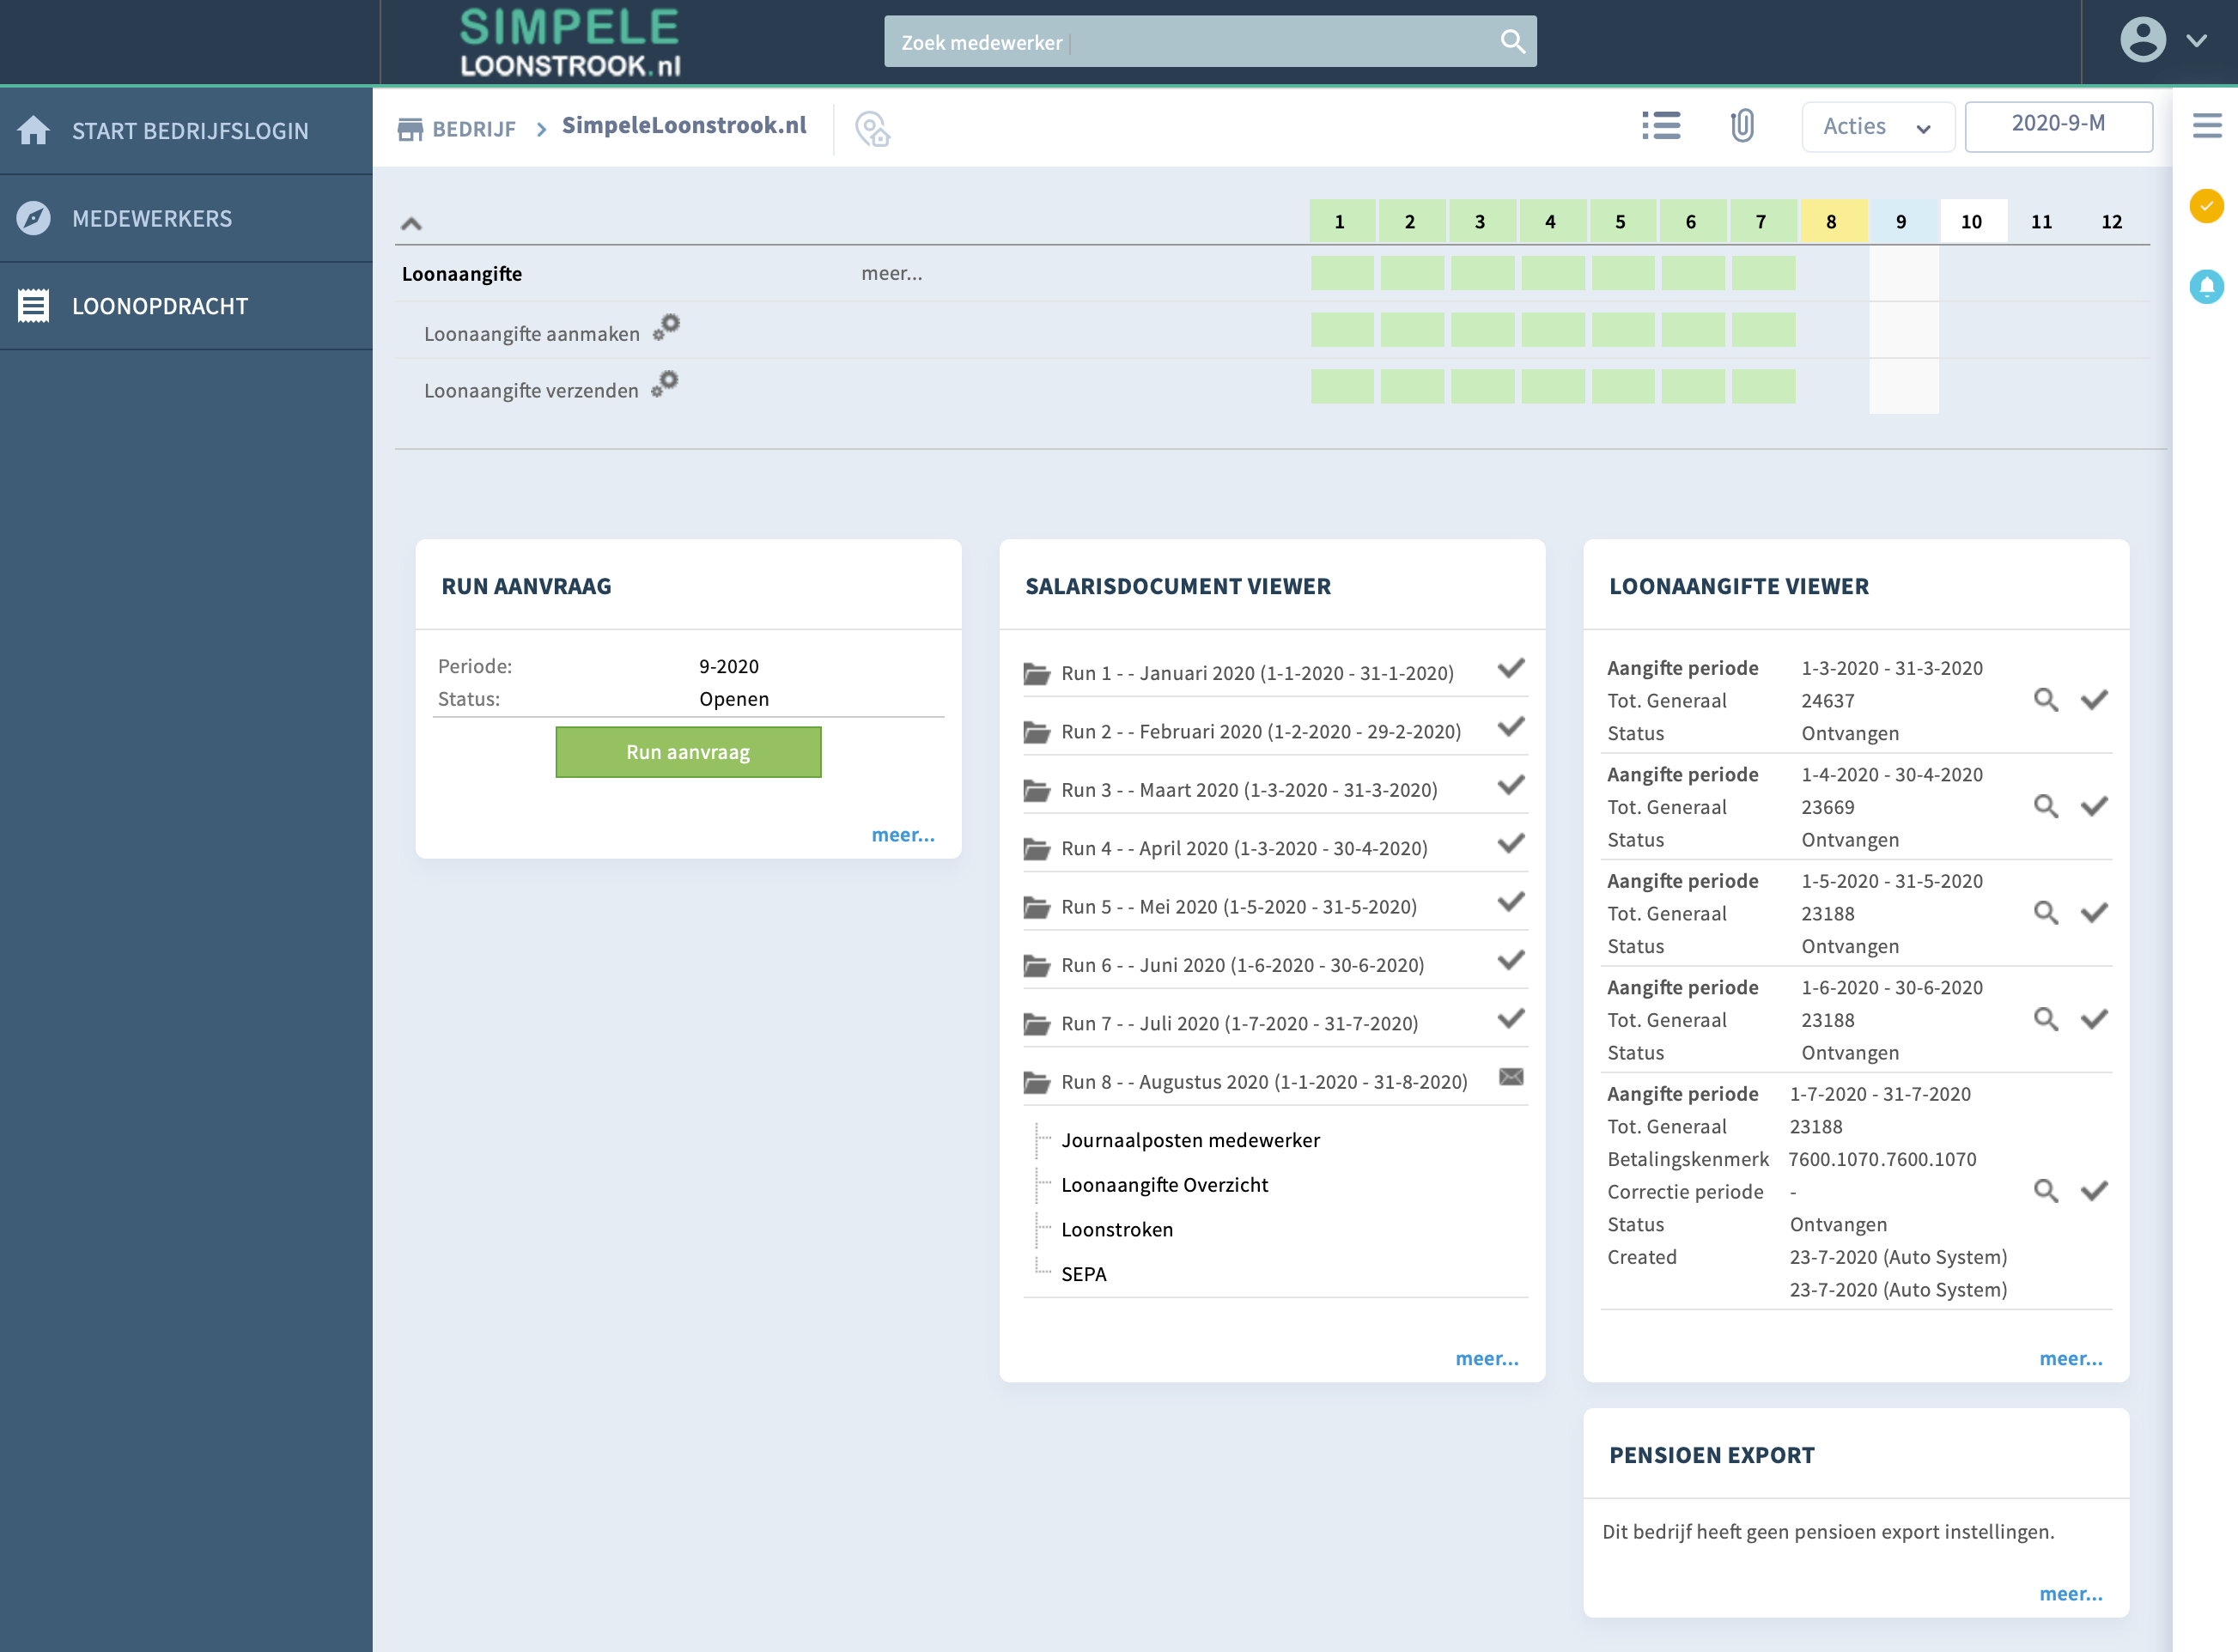The height and width of the screenshot is (1652, 2238).
Task: Click the search magnifier in Zoek medewerker
Action: tap(1512, 41)
